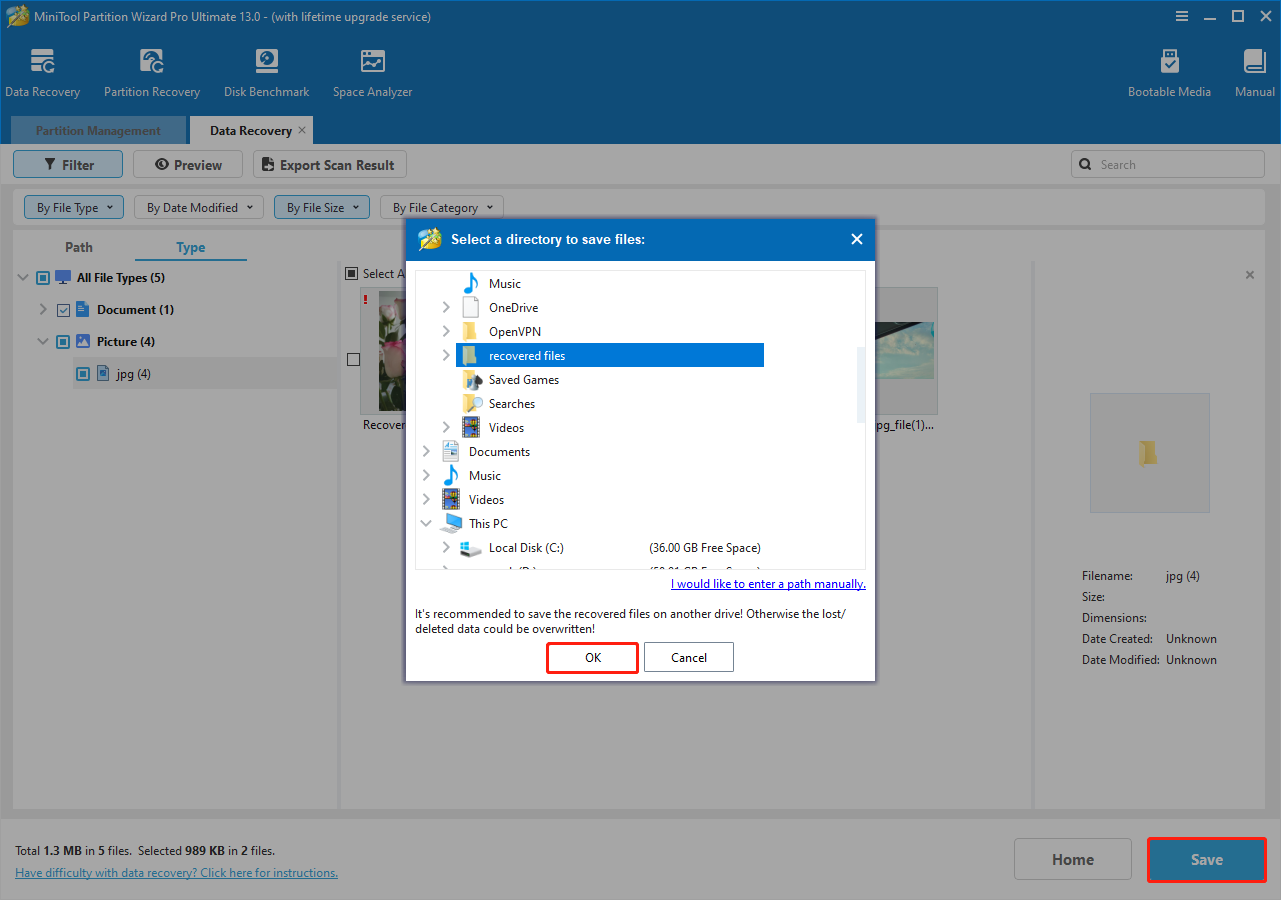The height and width of the screenshot is (900, 1281).
Task: Open the By File Size dropdown
Action: [321, 207]
